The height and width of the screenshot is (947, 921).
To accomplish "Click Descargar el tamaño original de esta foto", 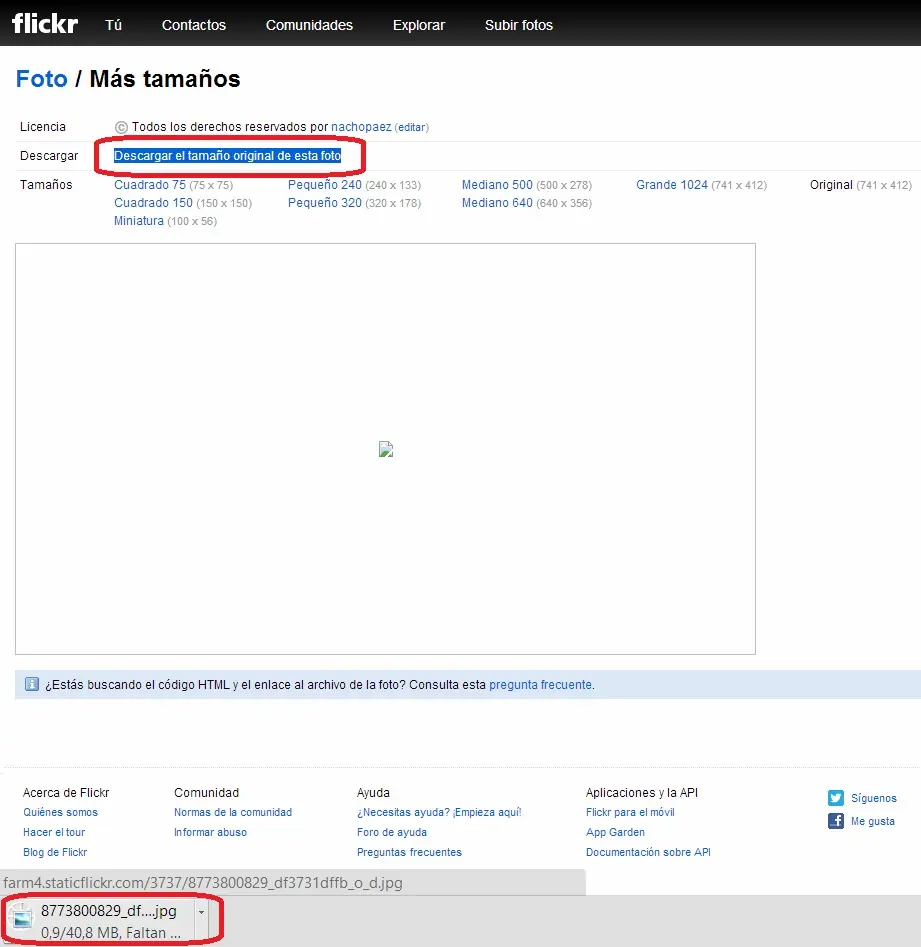I will 228,156.
